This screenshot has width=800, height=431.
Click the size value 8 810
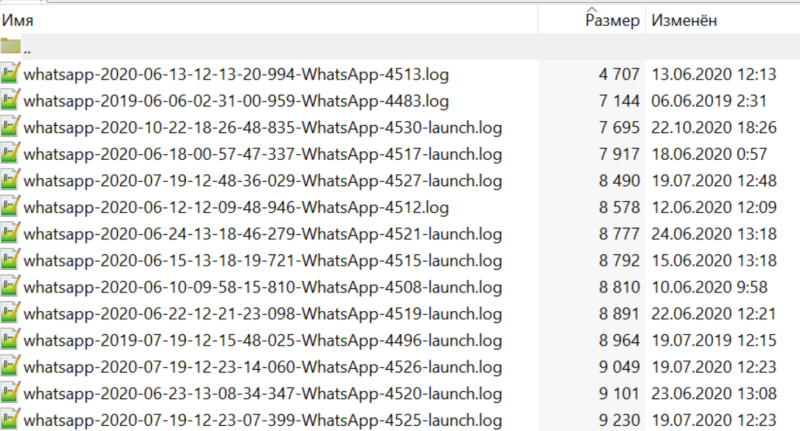[x=619, y=287]
